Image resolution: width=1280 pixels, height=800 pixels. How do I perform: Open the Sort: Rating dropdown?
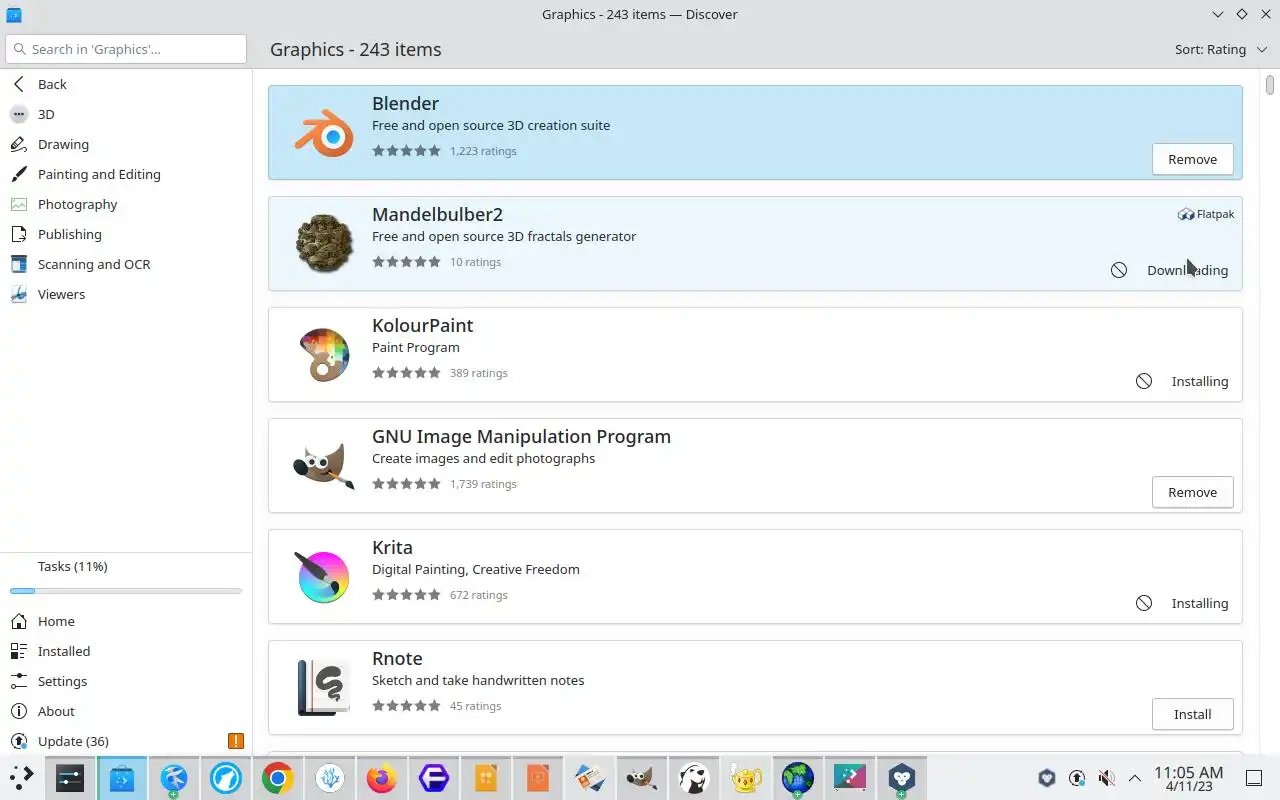1221,49
